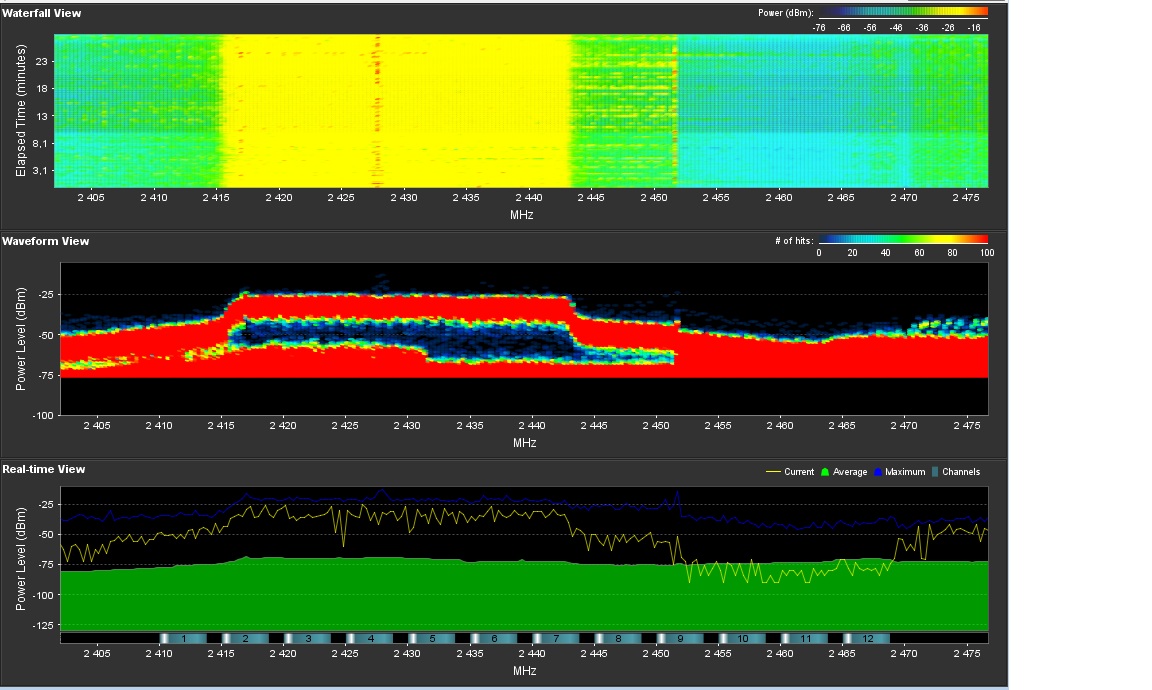The height and width of the screenshot is (690, 1152).
Task: Click the -100 tick in Waveform View
Action: [x=43, y=415]
